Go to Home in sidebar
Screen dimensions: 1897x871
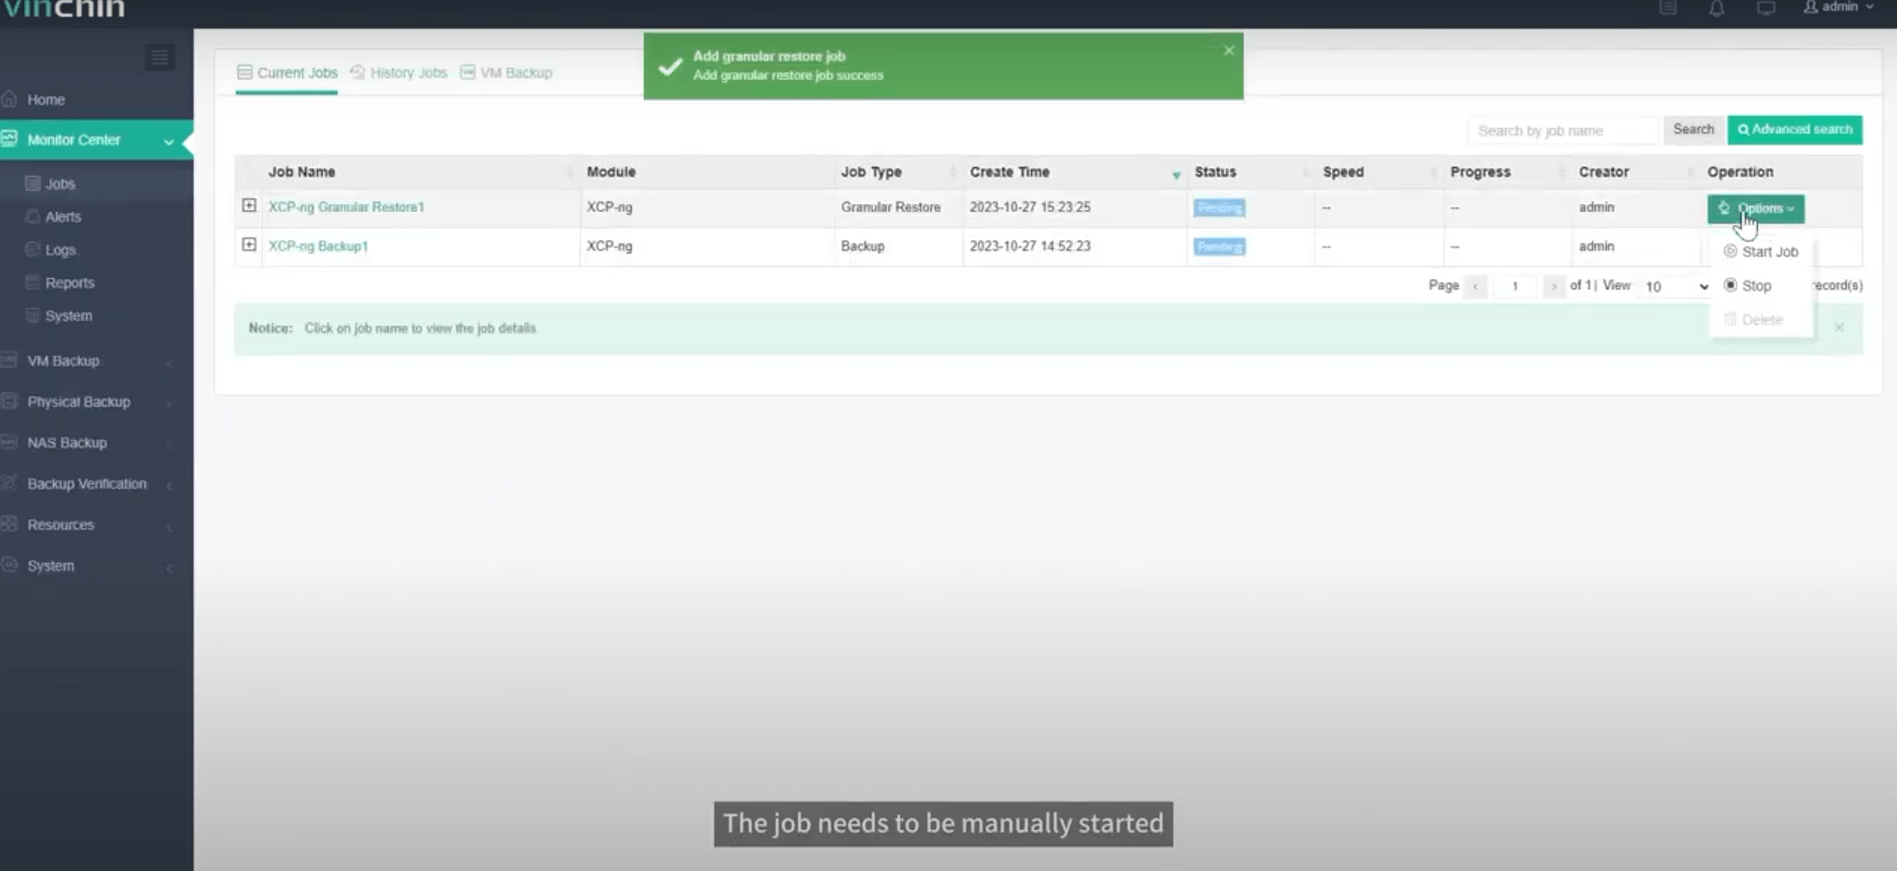pyautogui.click(x=46, y=100)
